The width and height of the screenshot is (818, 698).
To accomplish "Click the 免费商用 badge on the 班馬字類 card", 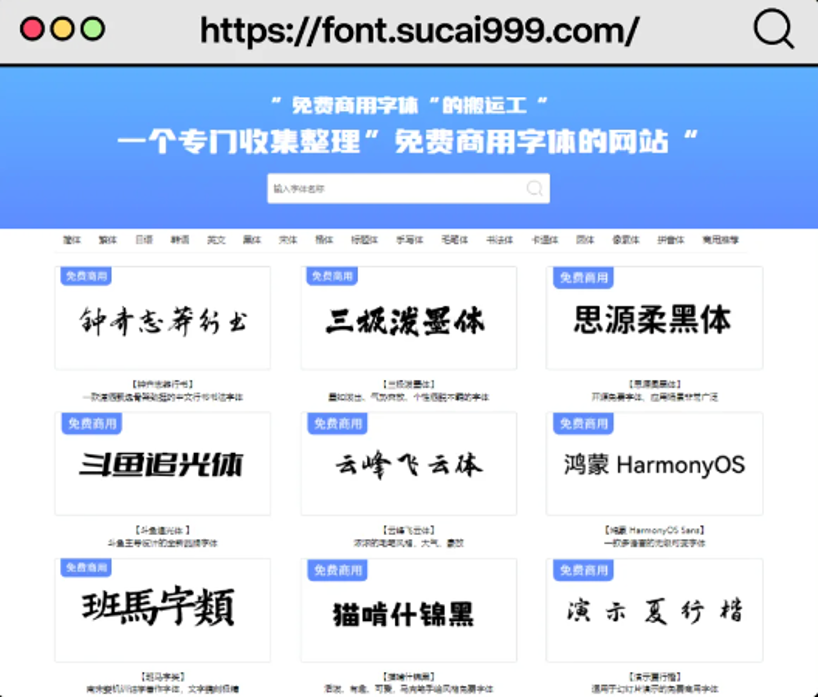I will tap(86, 568).
